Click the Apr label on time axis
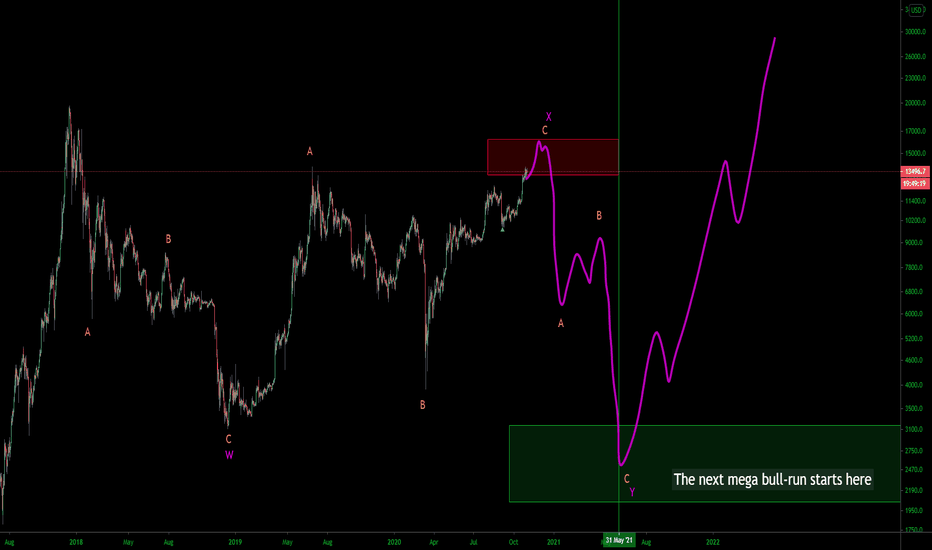The height and width of the screenshot is (550, 932). (434, 542)
